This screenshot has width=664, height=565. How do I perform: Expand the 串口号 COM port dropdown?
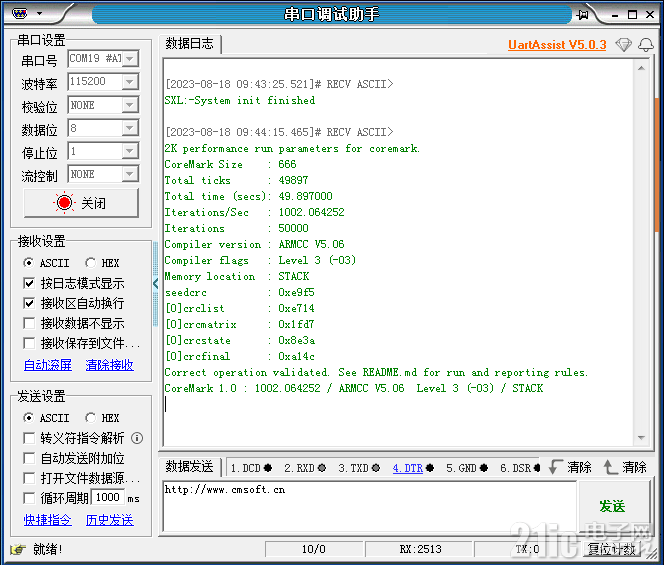click(130, 58)
